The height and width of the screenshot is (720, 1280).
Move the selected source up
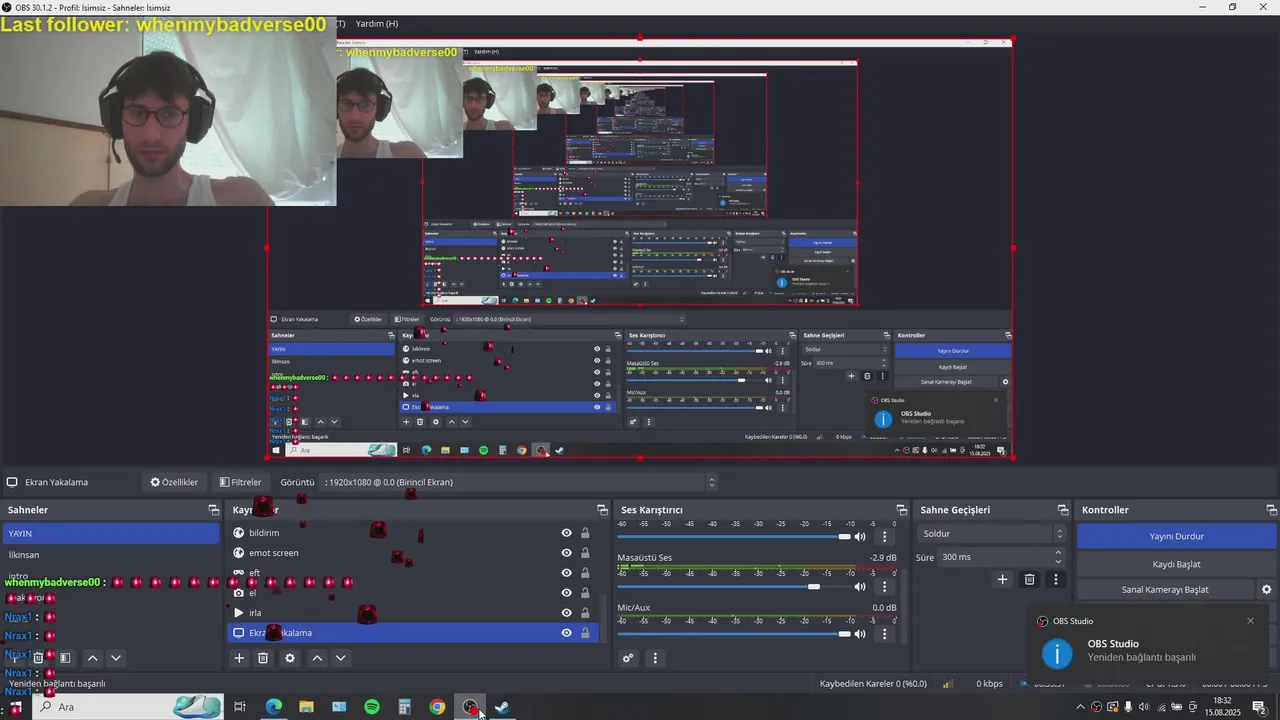tap(317, 658)
